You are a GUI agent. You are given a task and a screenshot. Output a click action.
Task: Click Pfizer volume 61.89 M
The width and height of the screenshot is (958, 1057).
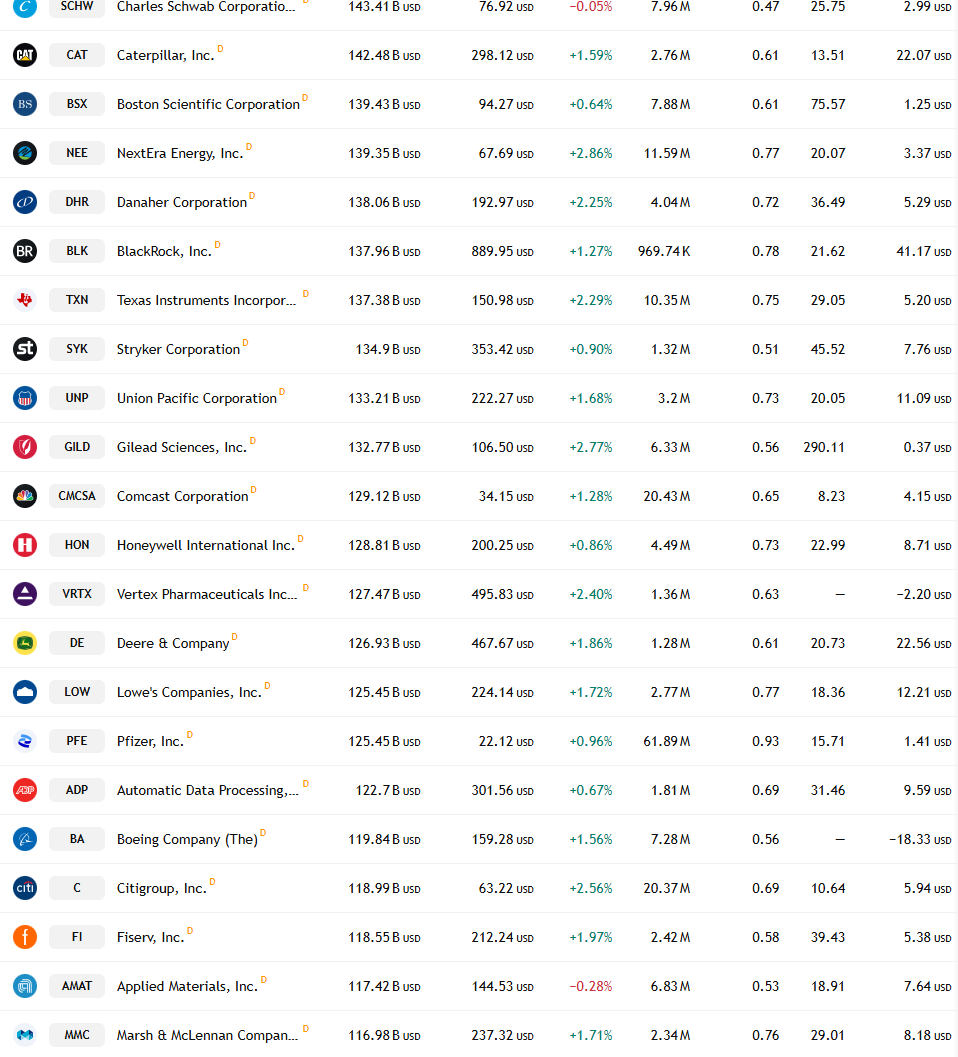coord(667,742)
